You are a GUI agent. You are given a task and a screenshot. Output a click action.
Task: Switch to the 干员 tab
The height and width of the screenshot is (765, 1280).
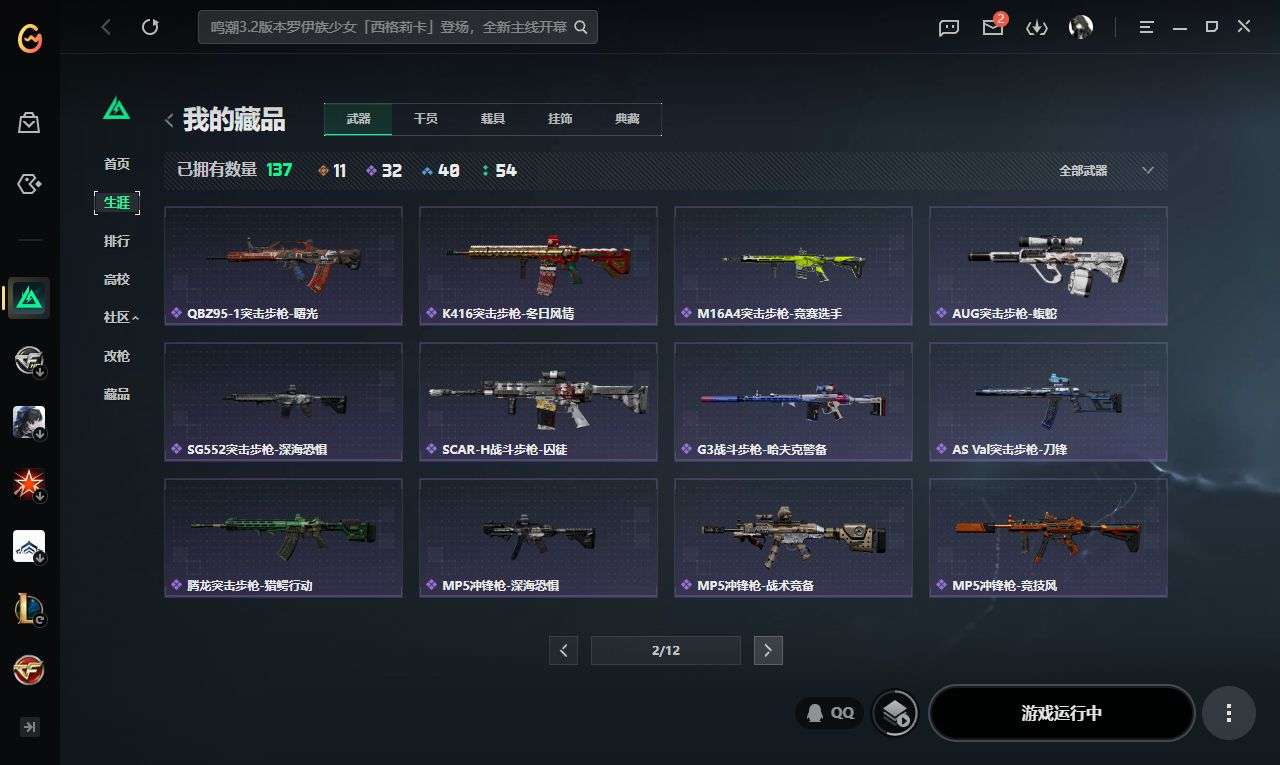(426, 119)
